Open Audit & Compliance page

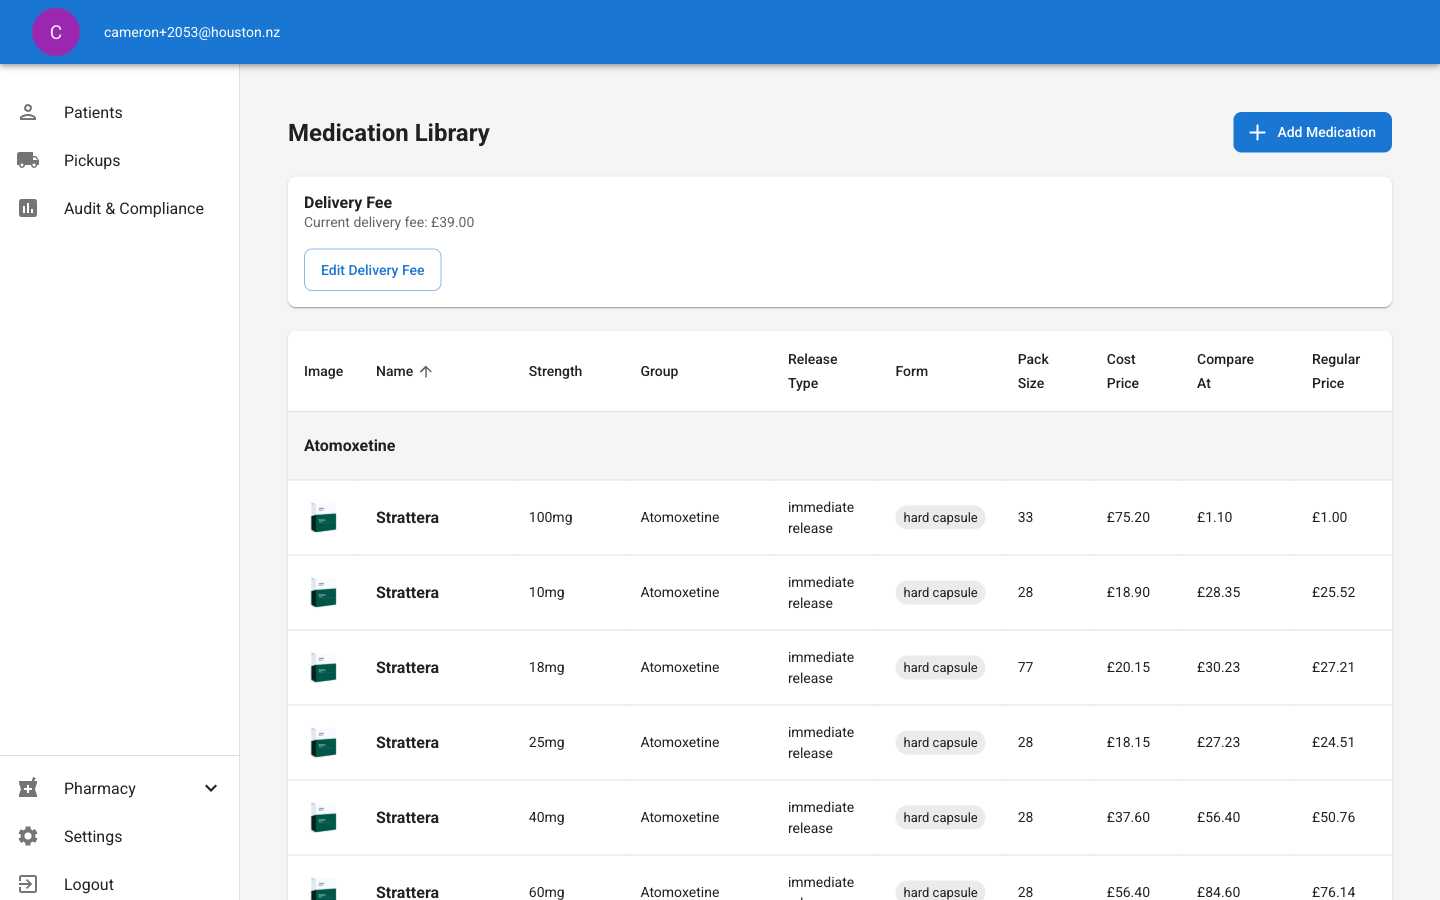pyautogui.click(x=120, y=208)
